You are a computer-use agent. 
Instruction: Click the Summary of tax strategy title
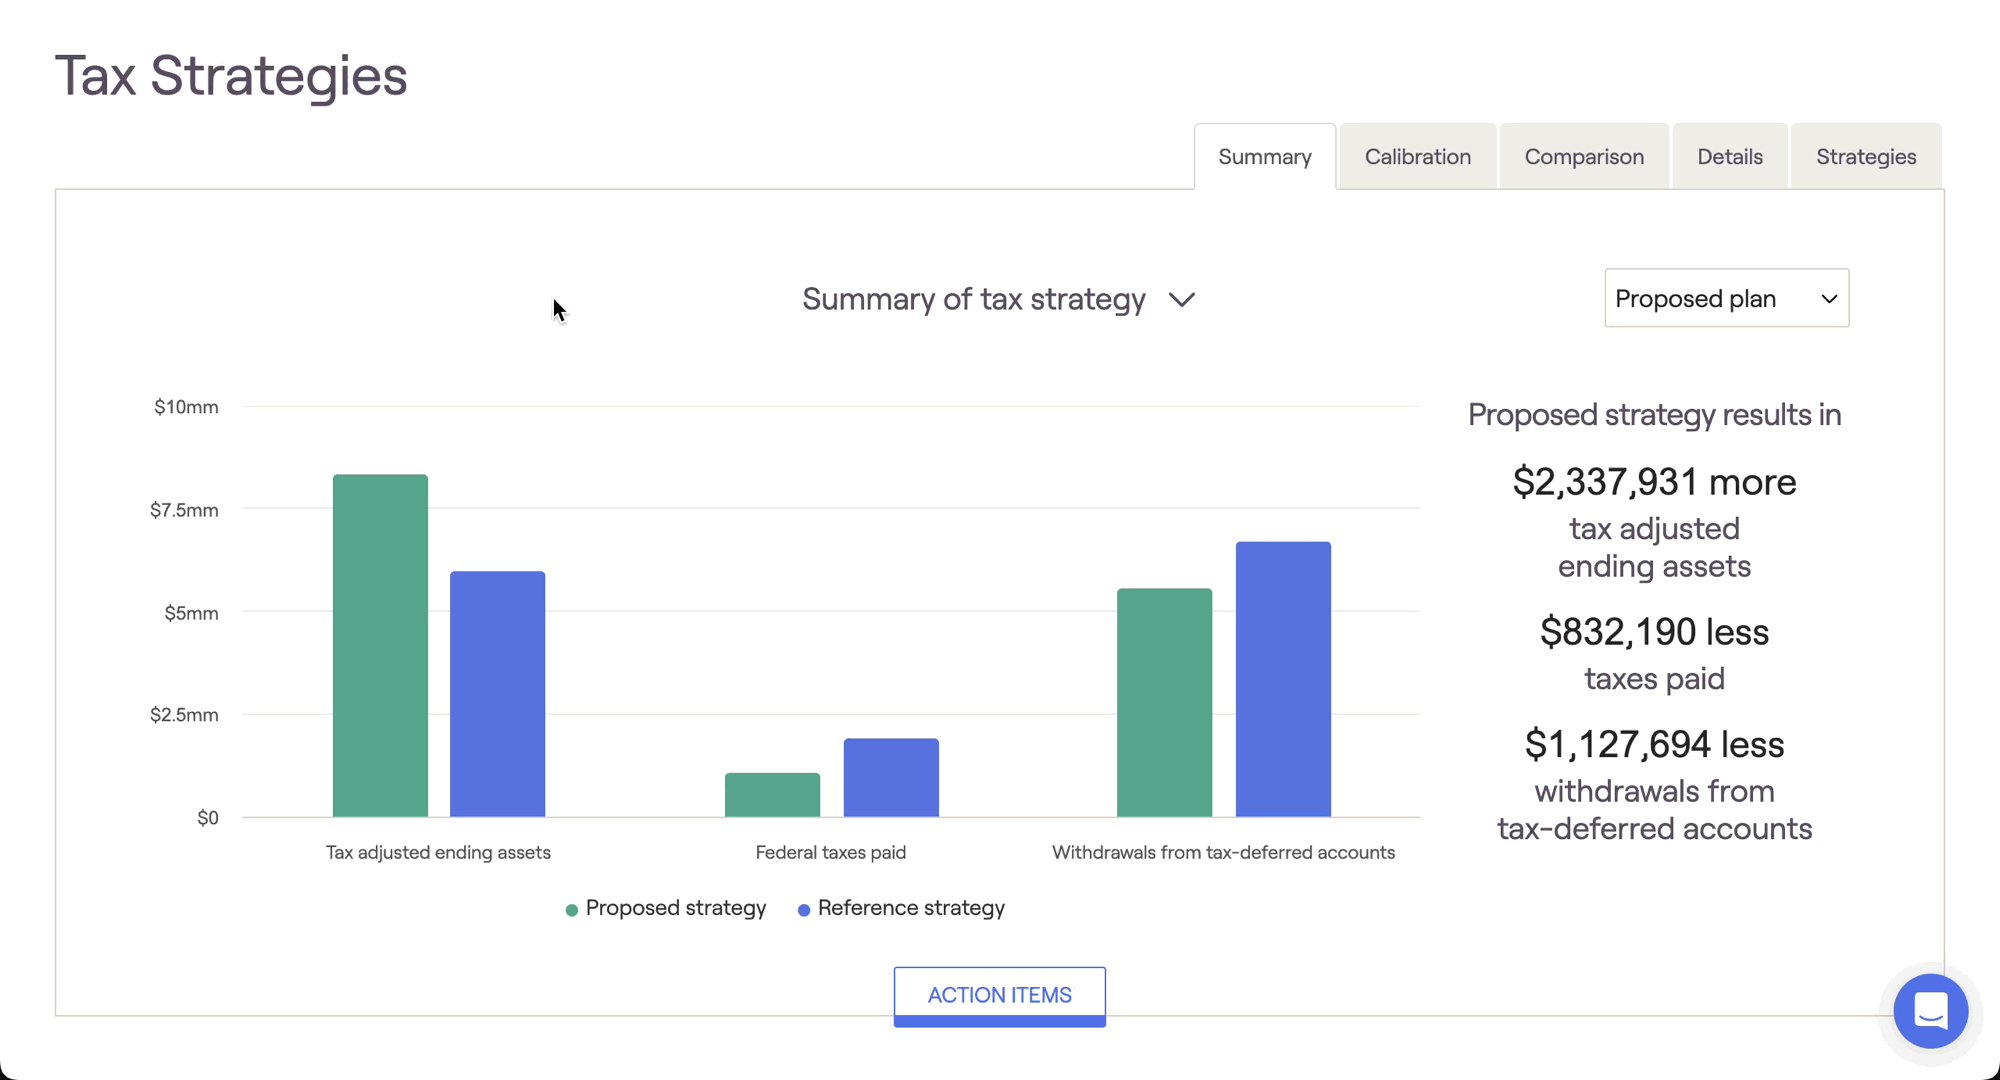pyautogui.click(x=973, y=299)
